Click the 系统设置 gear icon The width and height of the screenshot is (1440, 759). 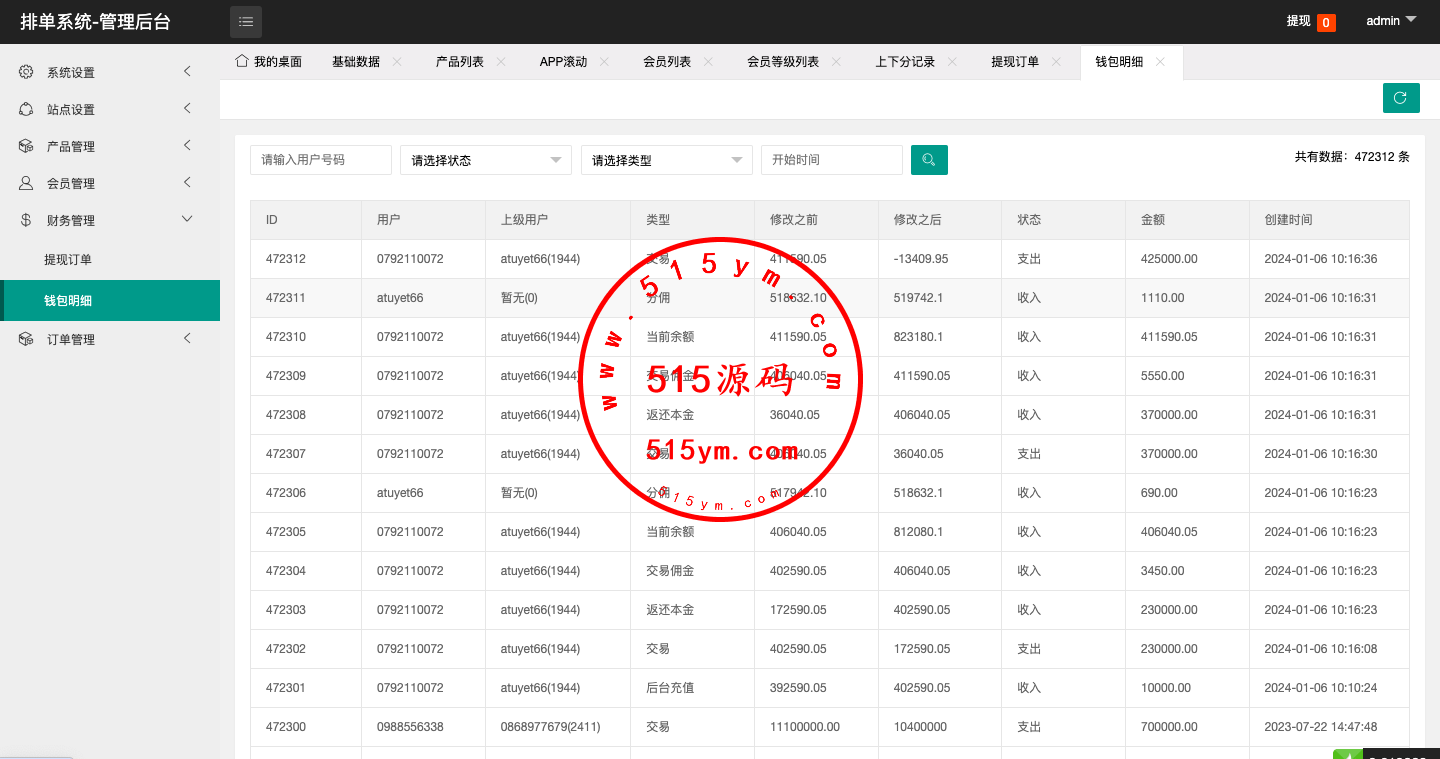click(x=26, y=72)
